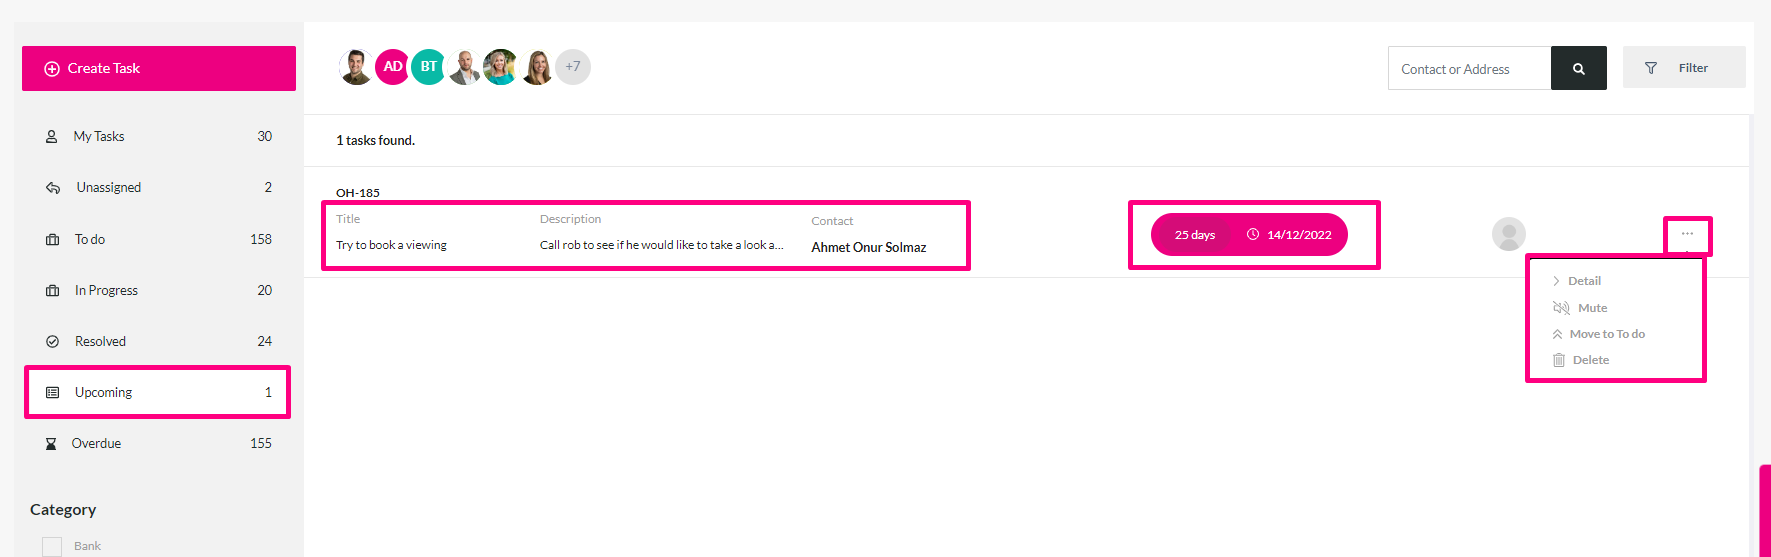Viewport: 1771px width, 557px height.
Task: Click the Contact or Address search field
Action: pyautogui.click(x=1470, y=68)
